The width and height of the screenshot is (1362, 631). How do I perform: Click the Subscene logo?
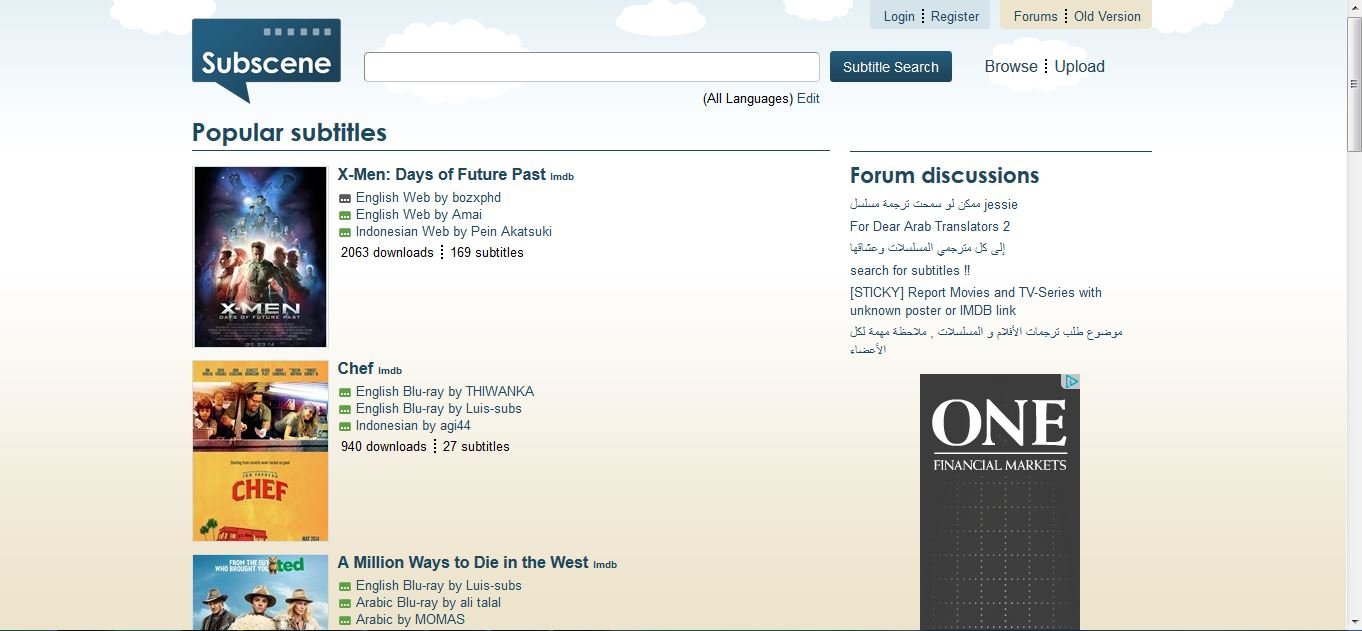click(266, 58)
